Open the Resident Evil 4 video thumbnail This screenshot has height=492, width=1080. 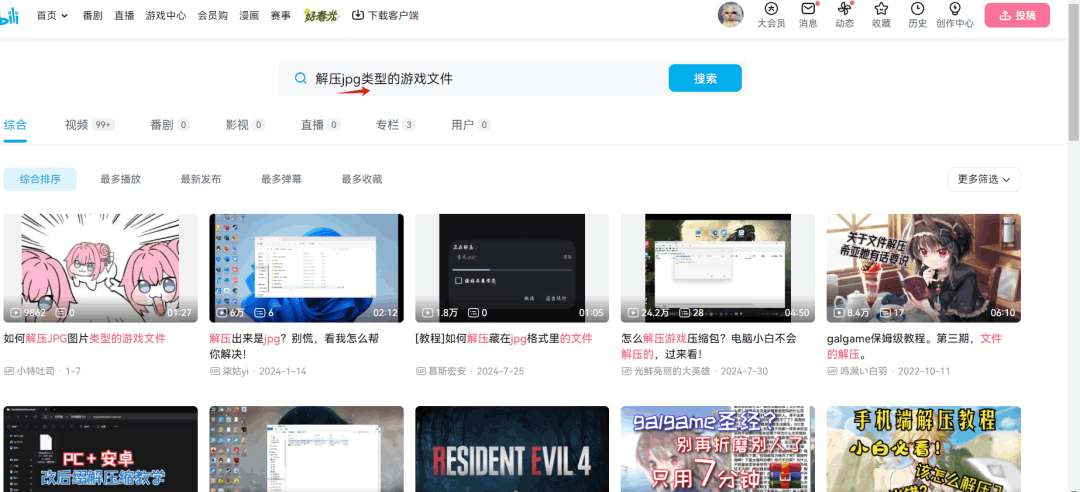[x=512, y=449]
